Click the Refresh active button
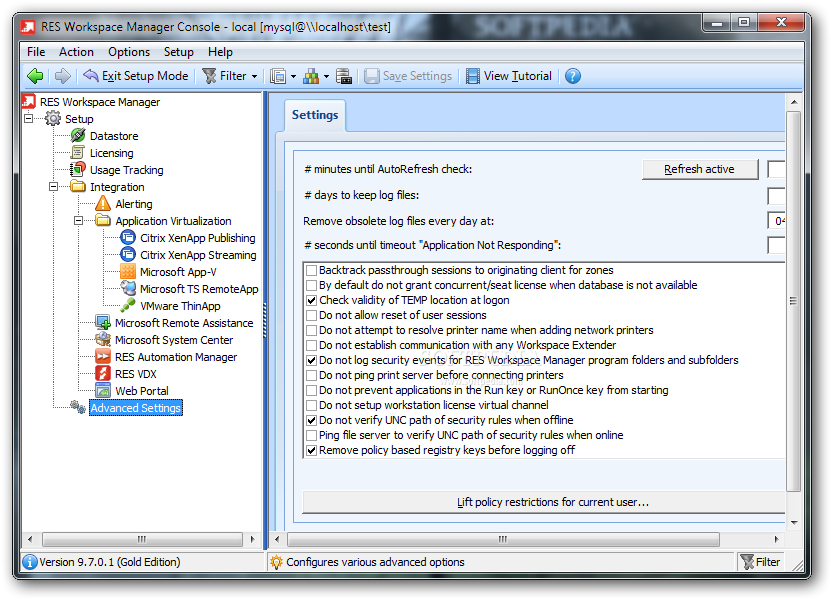Viewport: 832px width, 600px height. point(699,169)
